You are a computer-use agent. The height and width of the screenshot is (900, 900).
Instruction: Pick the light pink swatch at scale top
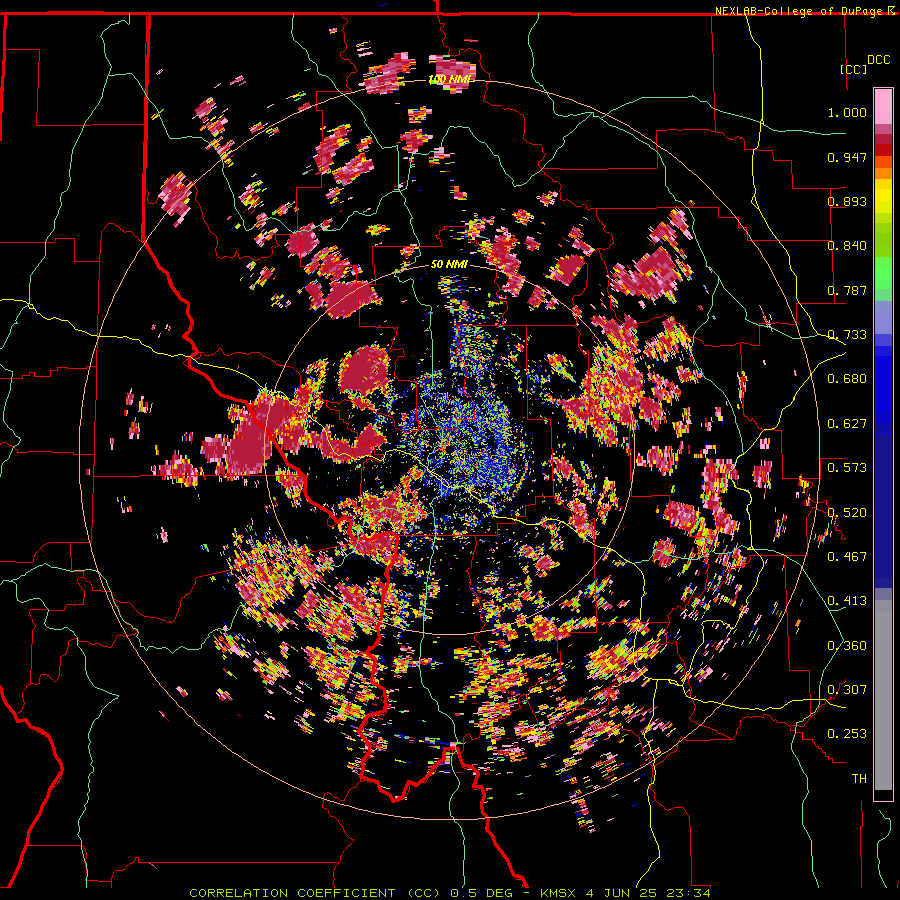click(x=883, y=107)
